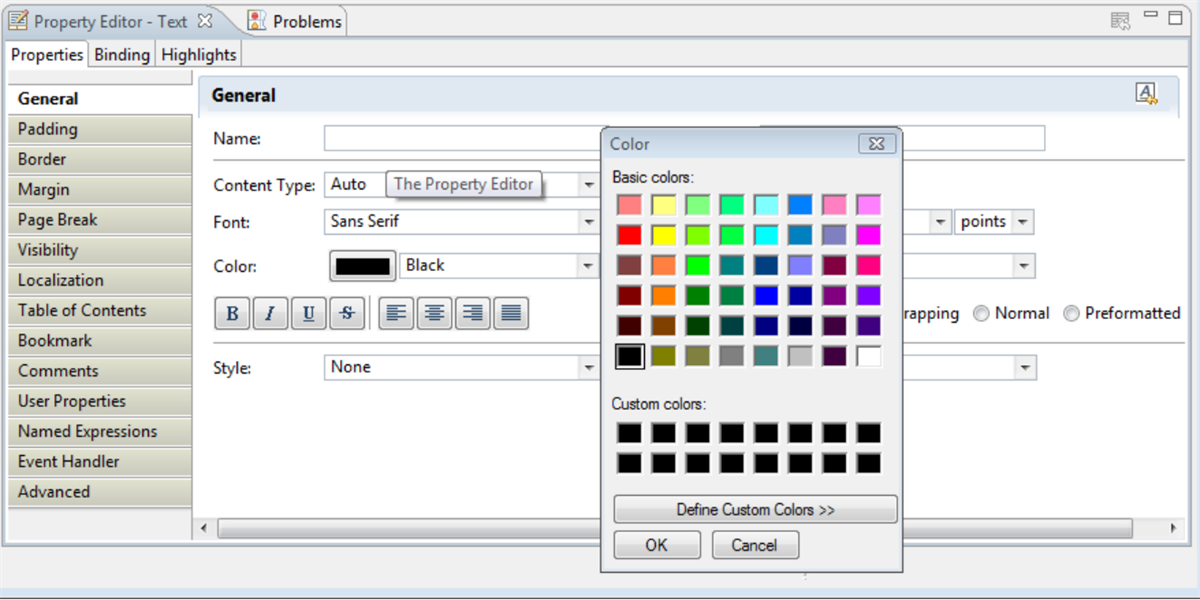The width and height of the screenshot is (1200, 600).
Task: Toggle Strikethrough text formatting
Action: pos(346,314)
